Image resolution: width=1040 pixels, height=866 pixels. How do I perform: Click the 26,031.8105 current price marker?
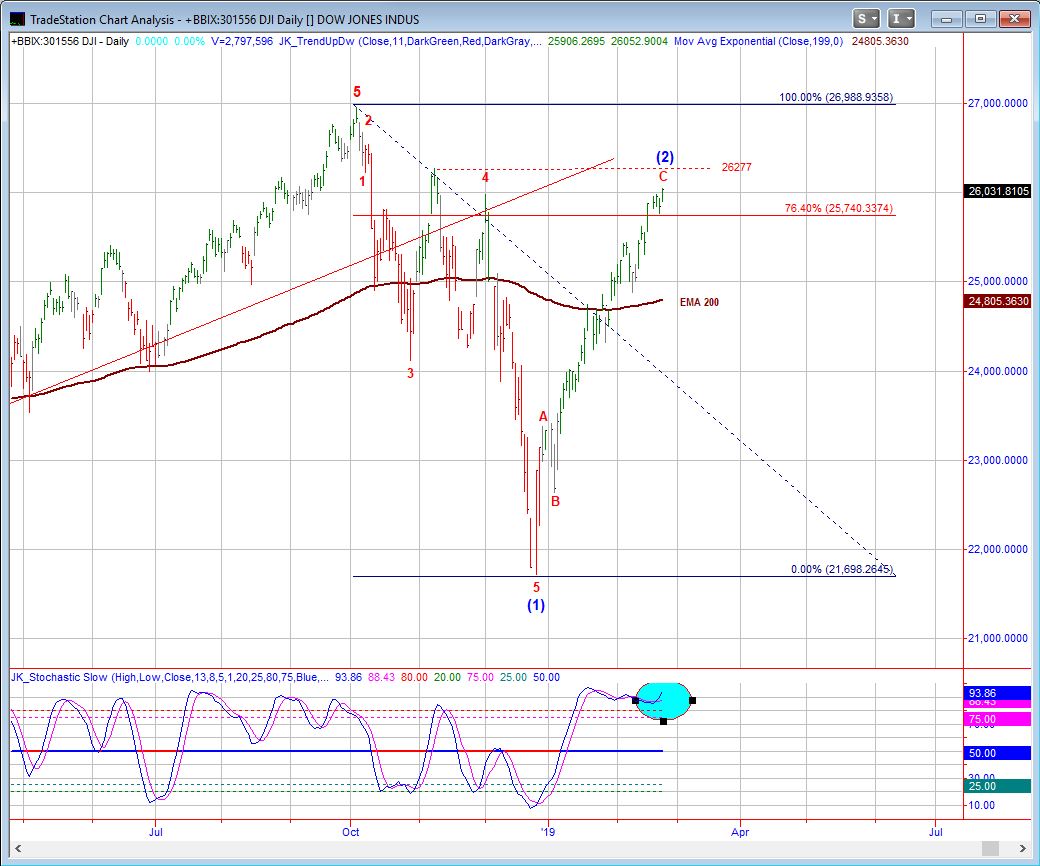coord(998,192)
